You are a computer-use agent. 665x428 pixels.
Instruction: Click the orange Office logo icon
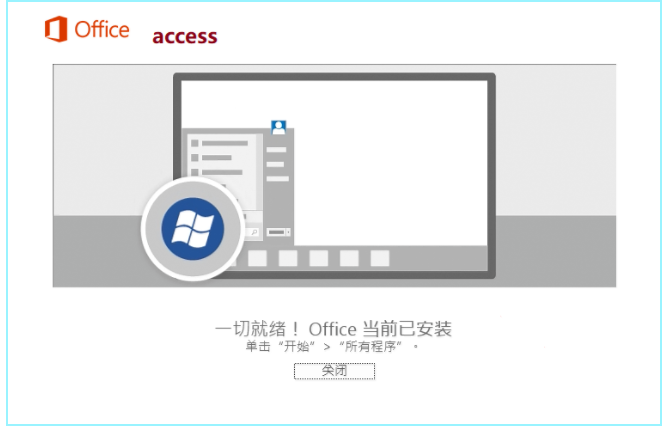(x=56, y=29)
